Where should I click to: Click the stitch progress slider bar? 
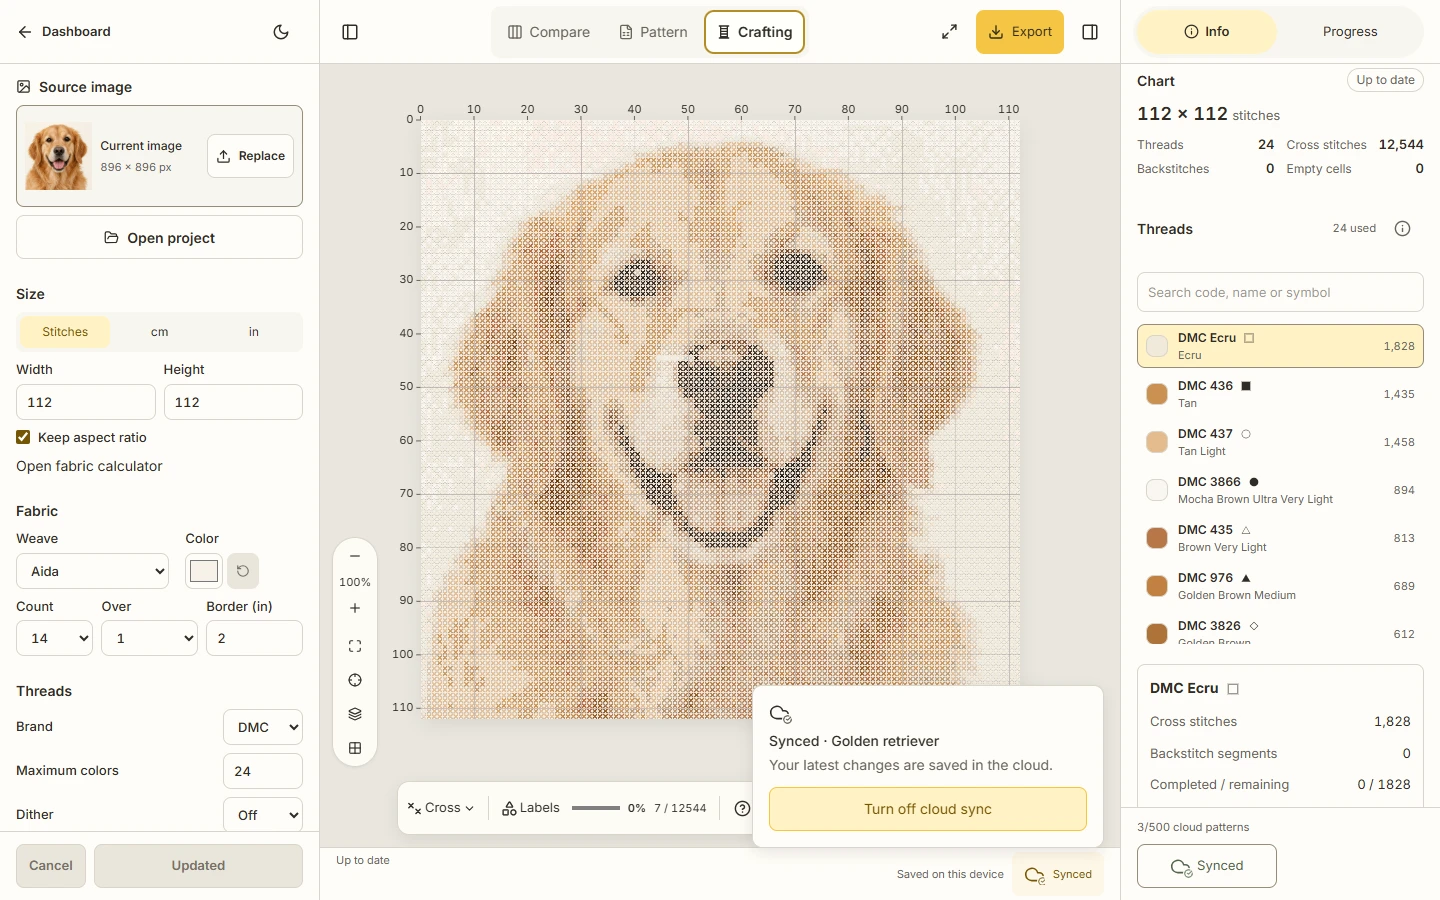coord(596,808)
